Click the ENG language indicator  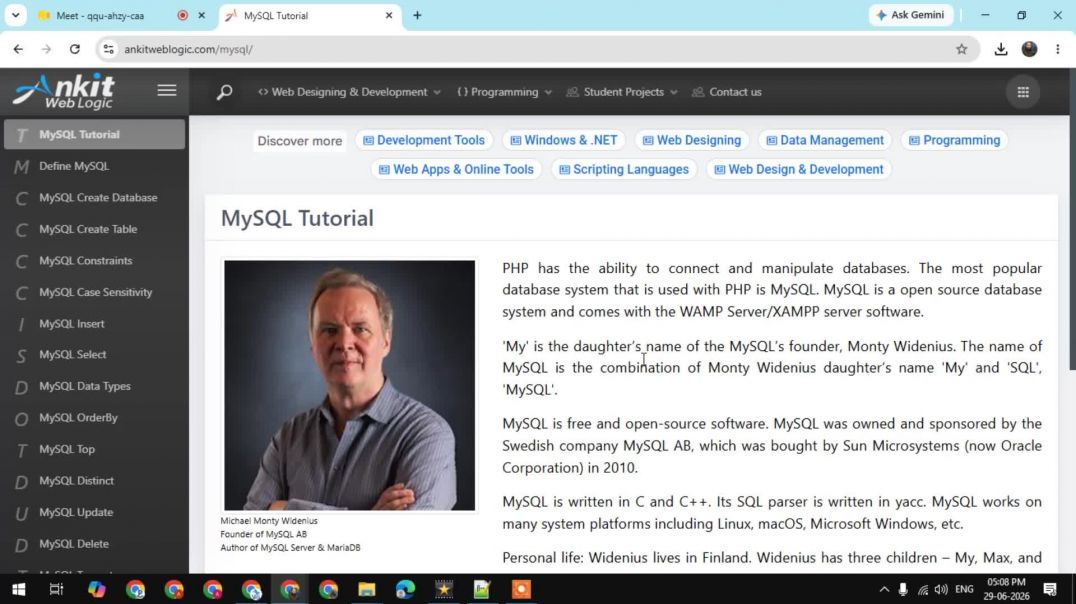tap(964, 590)
